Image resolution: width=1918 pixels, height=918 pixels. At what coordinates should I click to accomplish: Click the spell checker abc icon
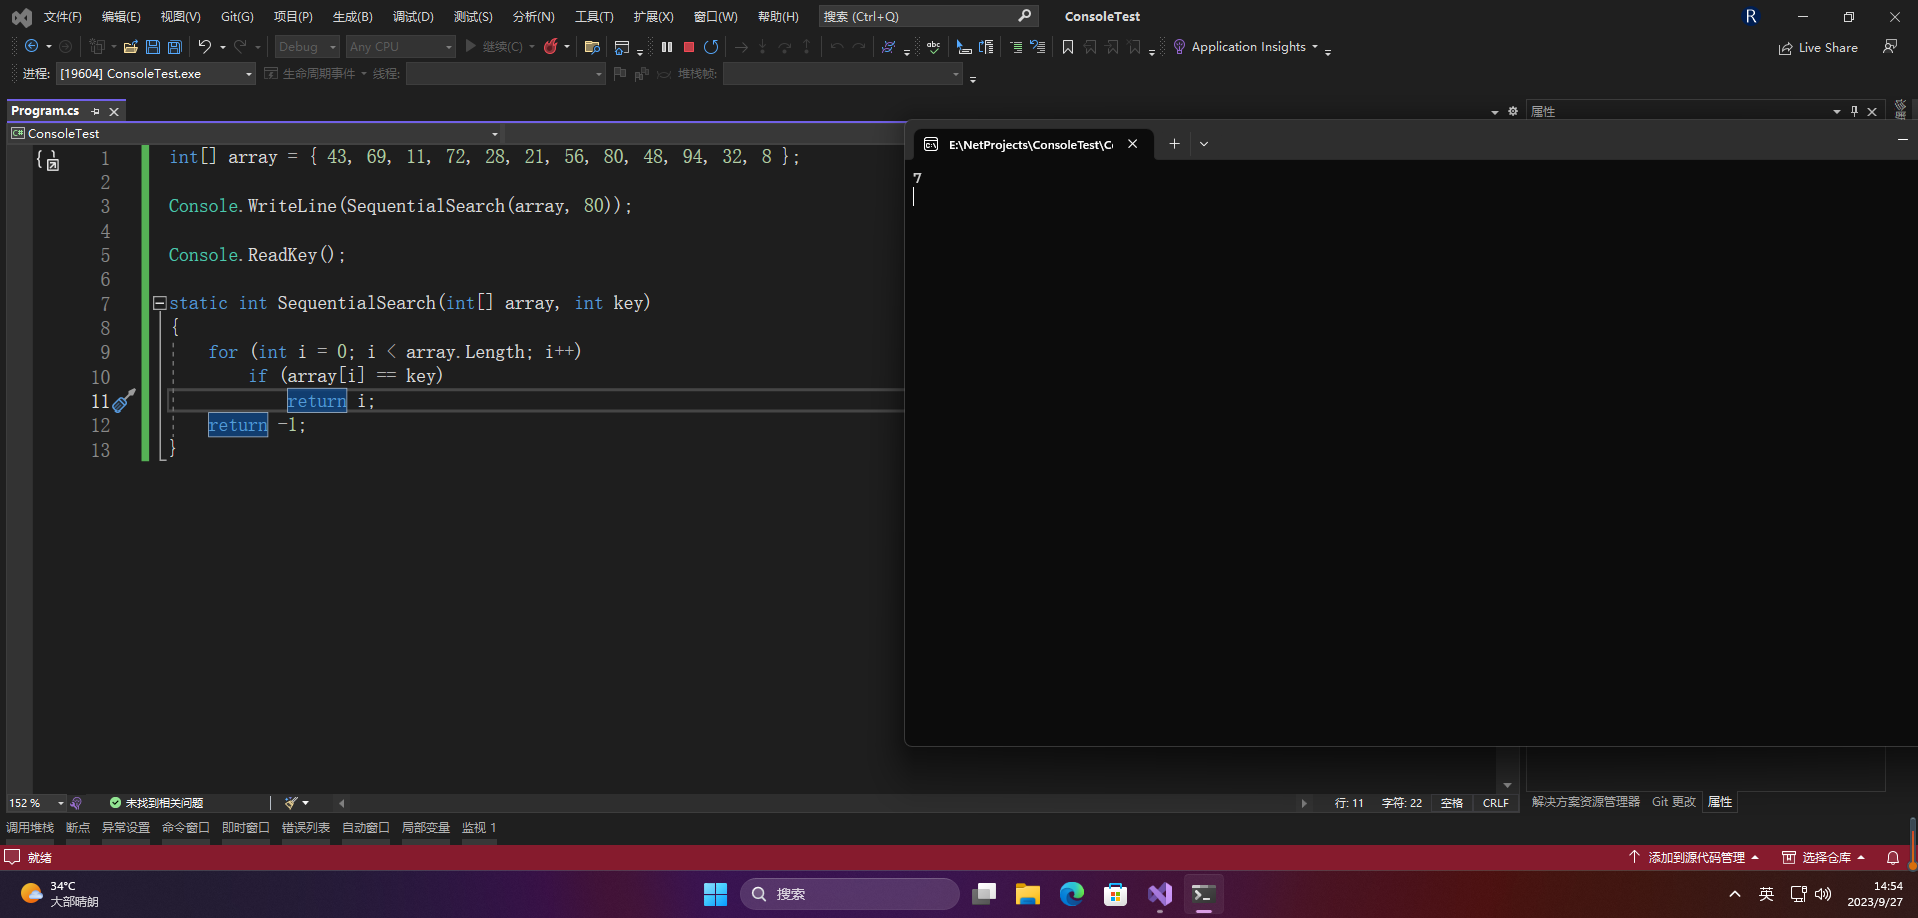tap(933, 46)
